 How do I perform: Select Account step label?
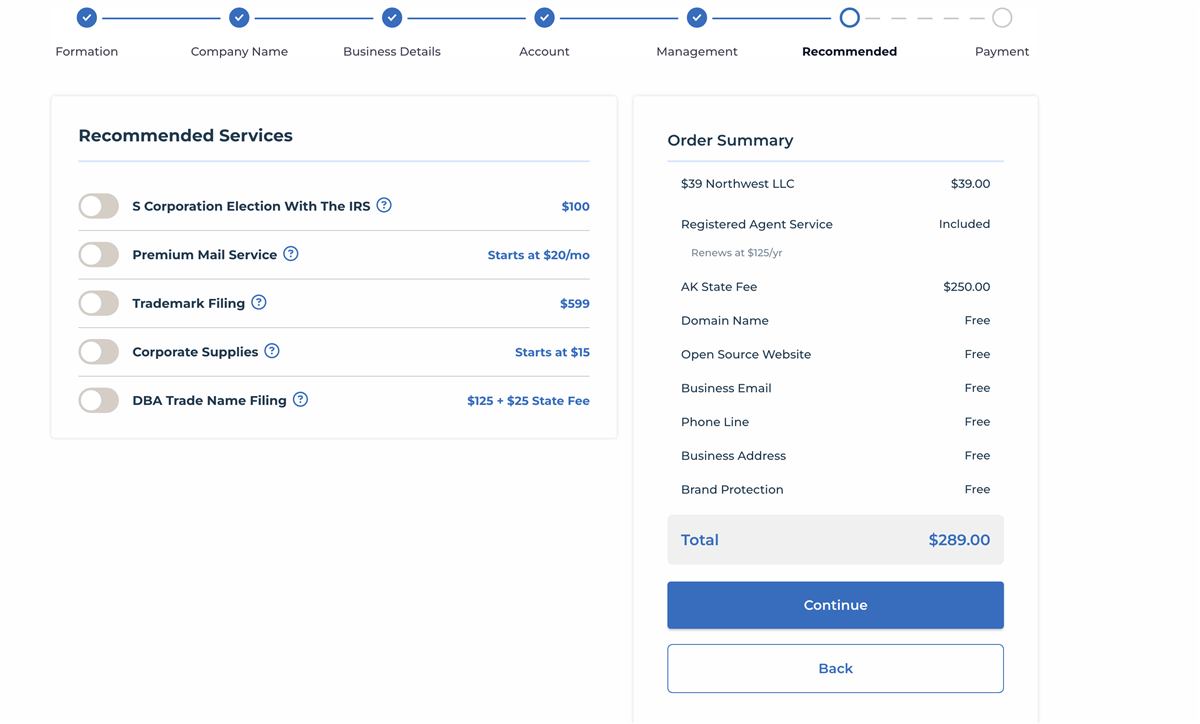pyautogui.click(x=544, y=51)
